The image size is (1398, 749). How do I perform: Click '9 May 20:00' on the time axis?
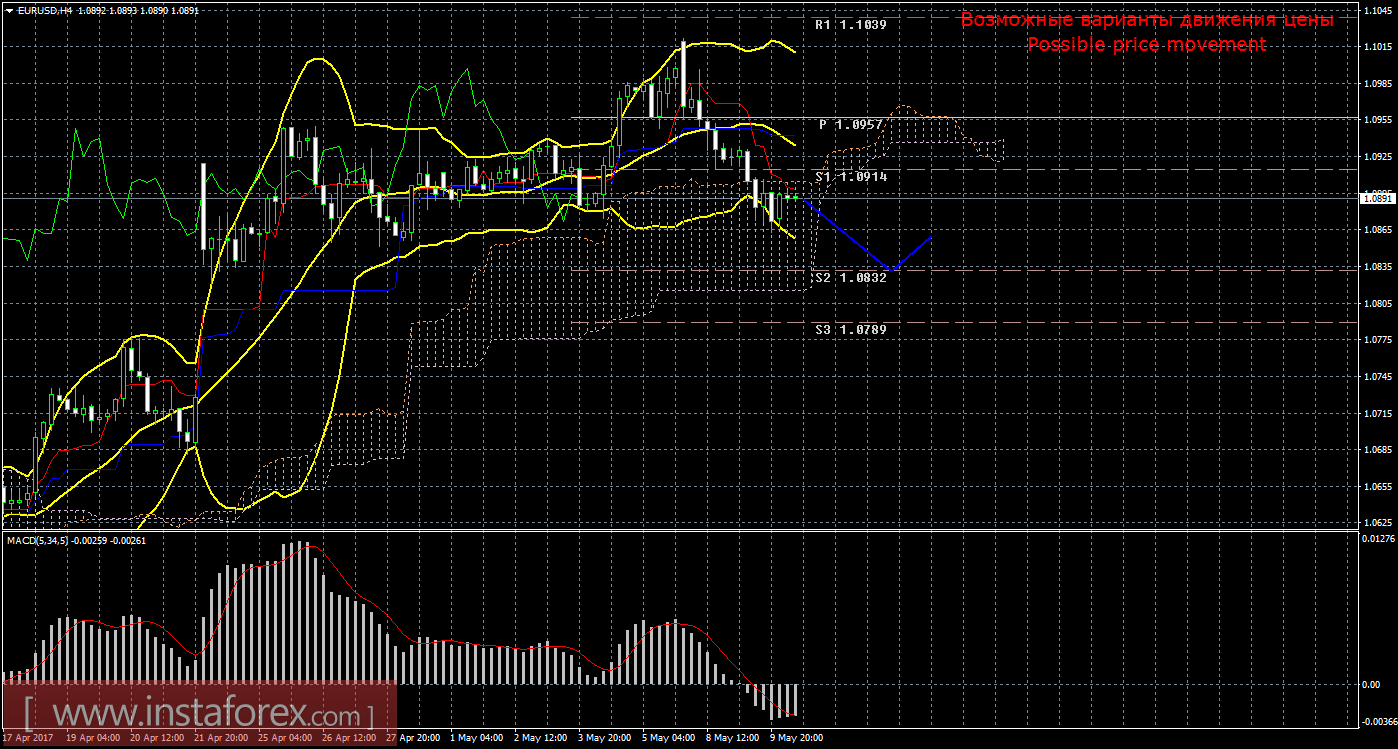(x=795, y=739)
